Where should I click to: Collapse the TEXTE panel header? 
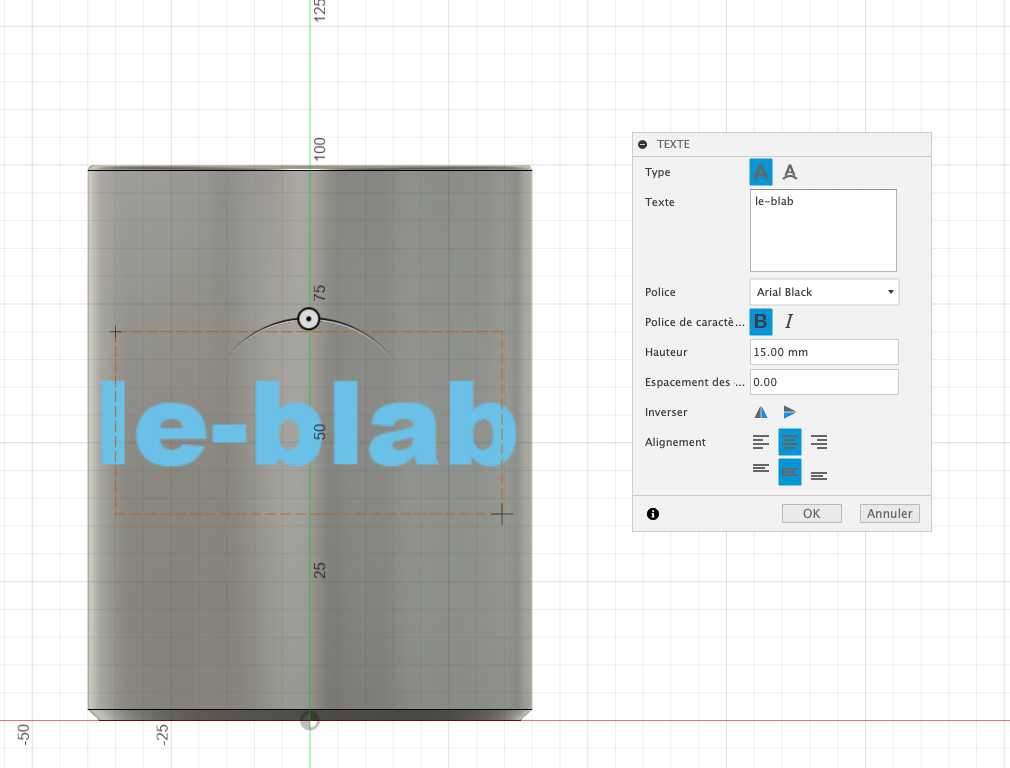[x=642, y=144]
